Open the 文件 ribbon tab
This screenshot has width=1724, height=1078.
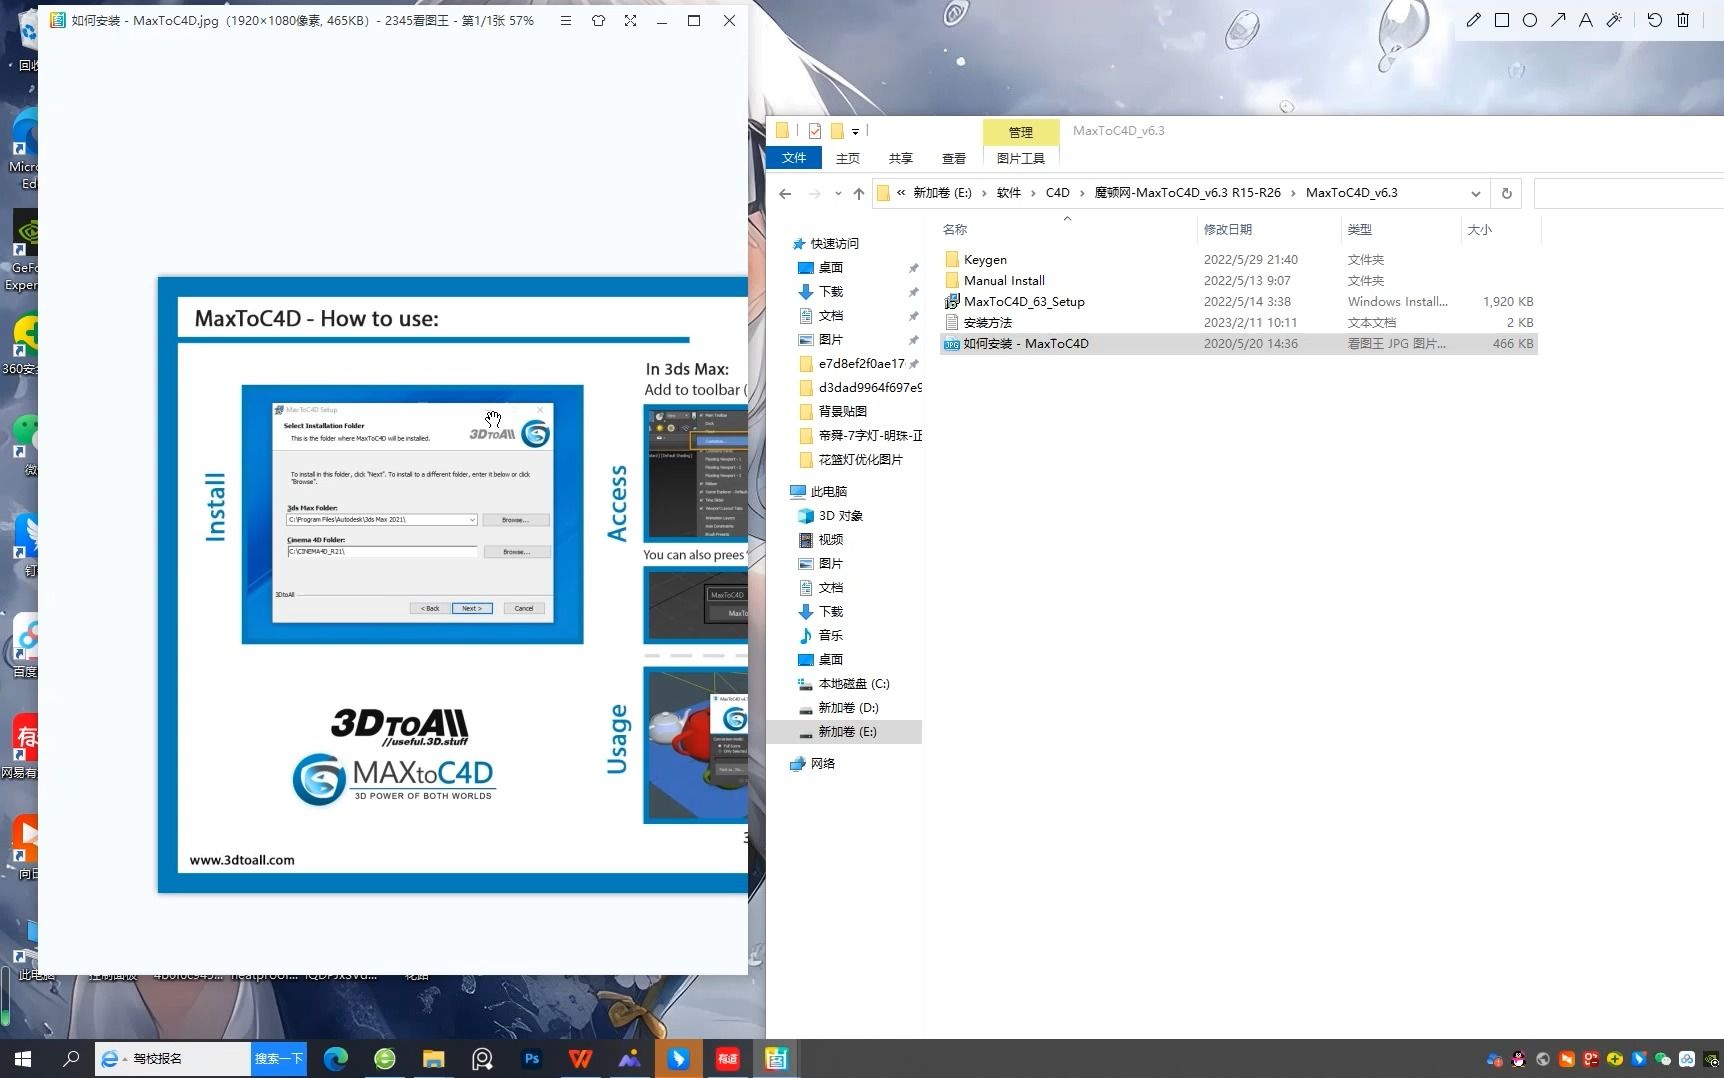pyautogui.click(x=794, y=158)
